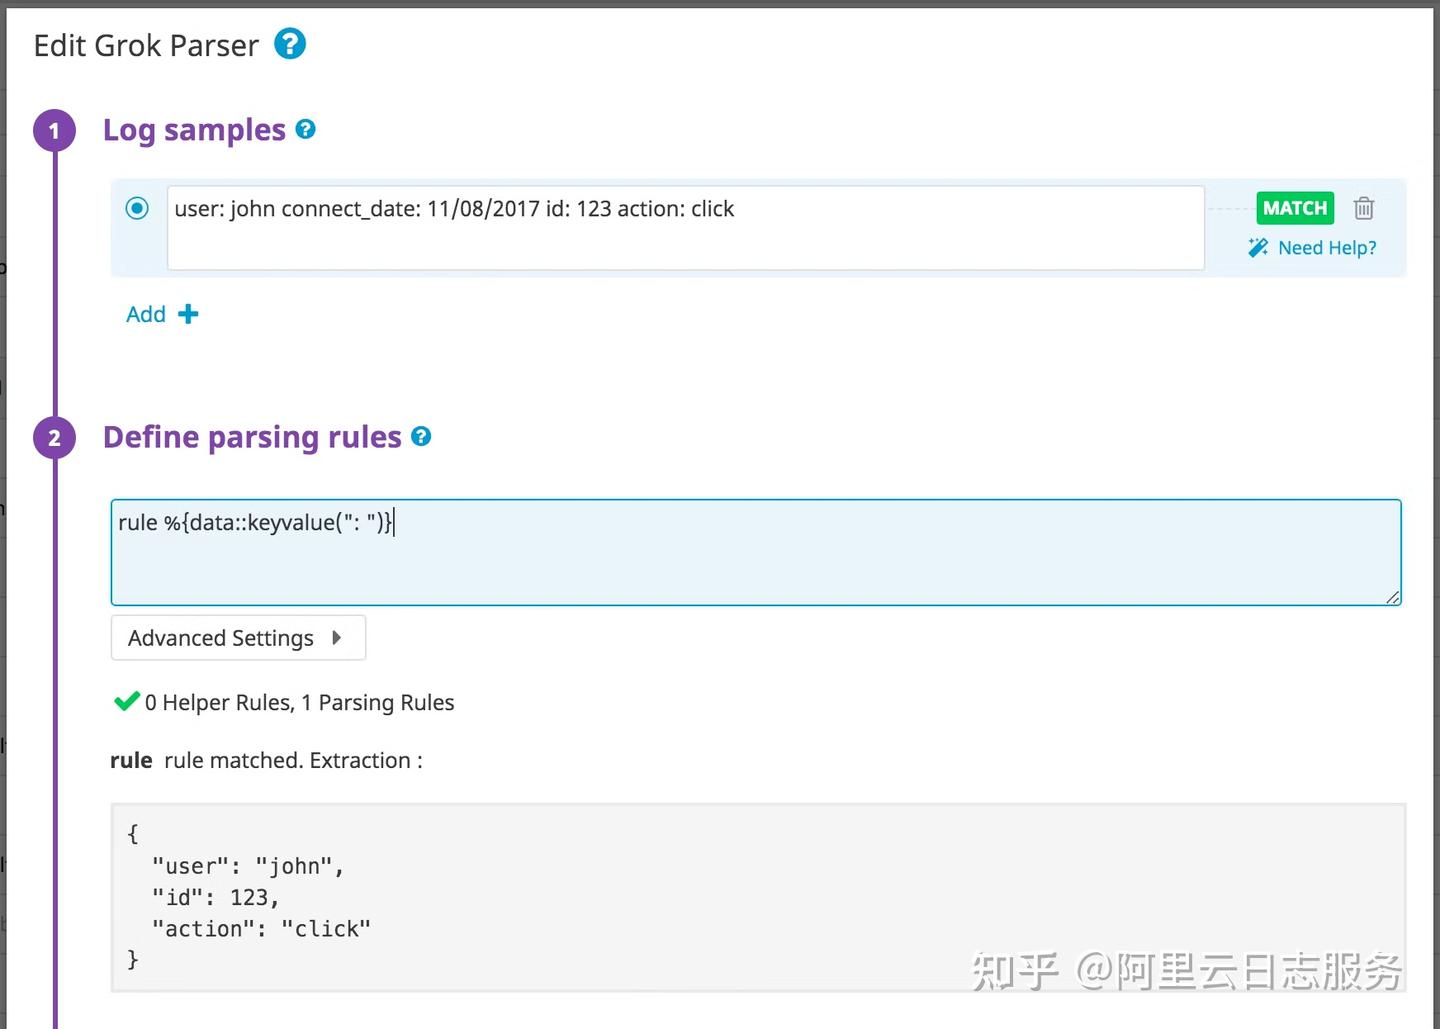Select the JSON extraction result box
The height and width of the screenshot is (1029, 1440).
(755, 896)
